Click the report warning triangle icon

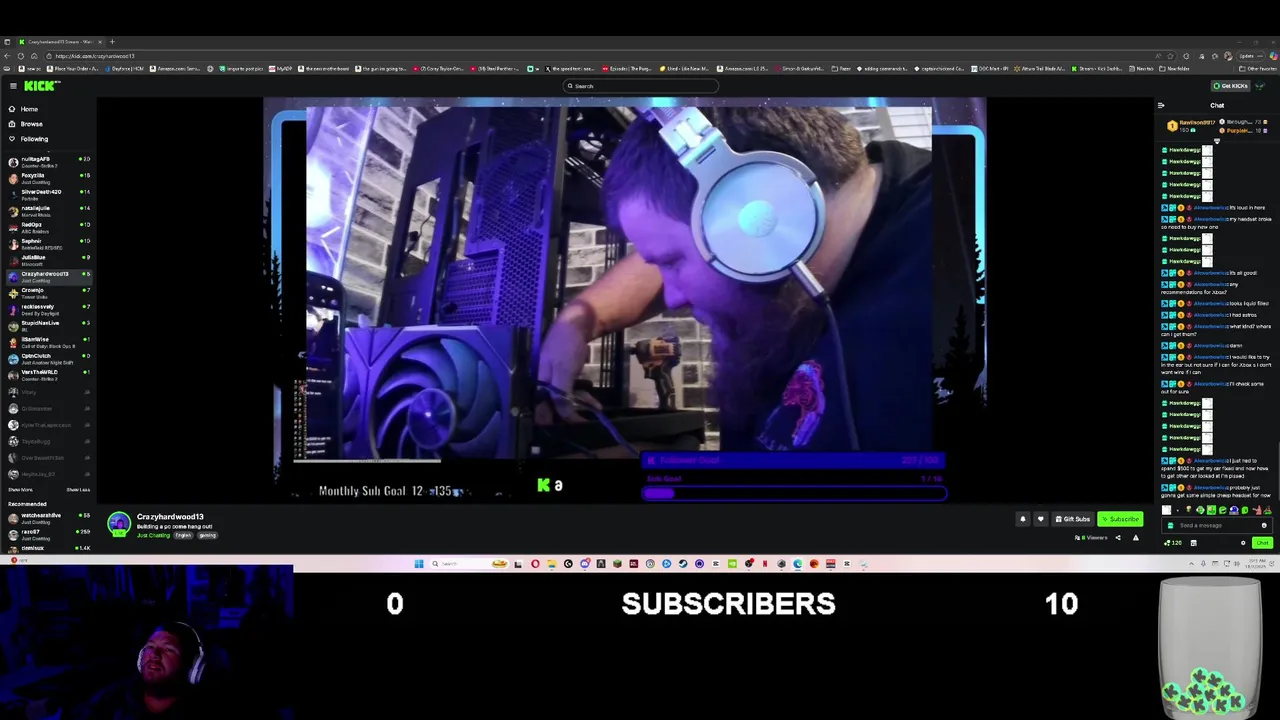(x=1135, y=538)
